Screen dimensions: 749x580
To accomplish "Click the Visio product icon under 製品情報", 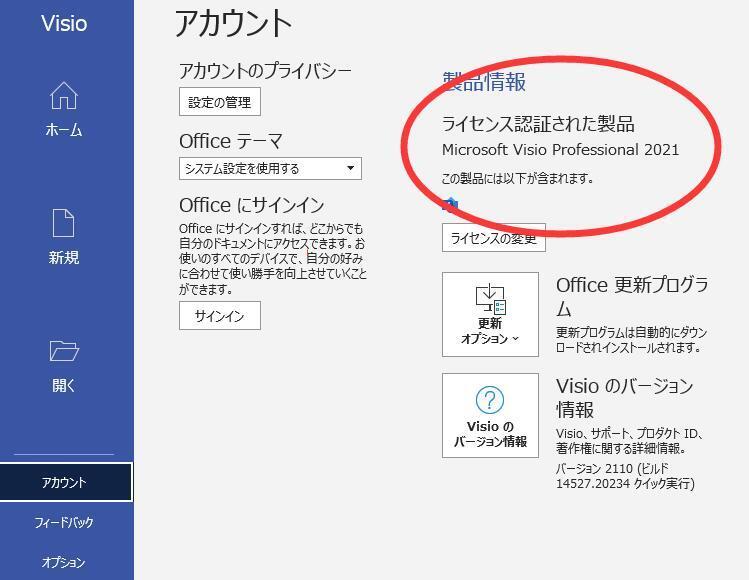I will (449, 204).
